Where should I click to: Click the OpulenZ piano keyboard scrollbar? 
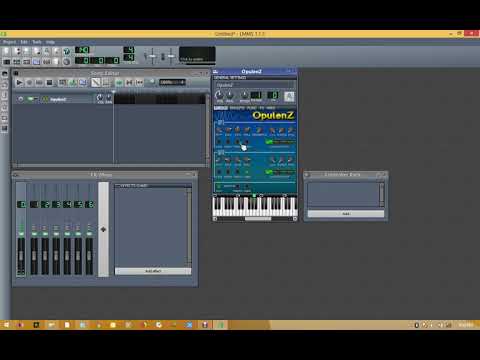(x=255, y=219)
